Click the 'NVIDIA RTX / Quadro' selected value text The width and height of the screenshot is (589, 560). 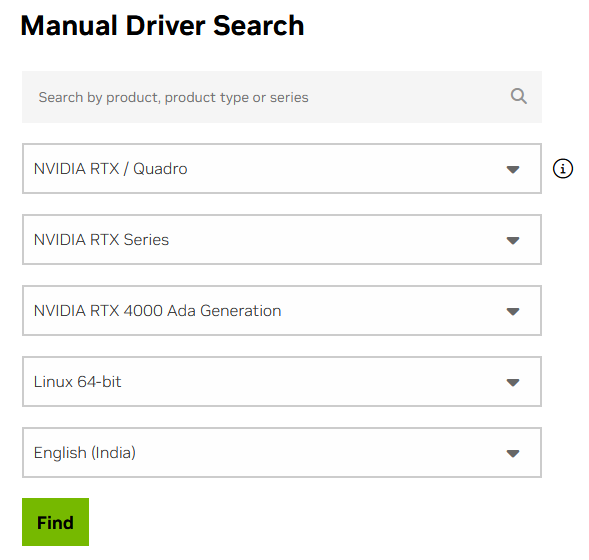110,169
